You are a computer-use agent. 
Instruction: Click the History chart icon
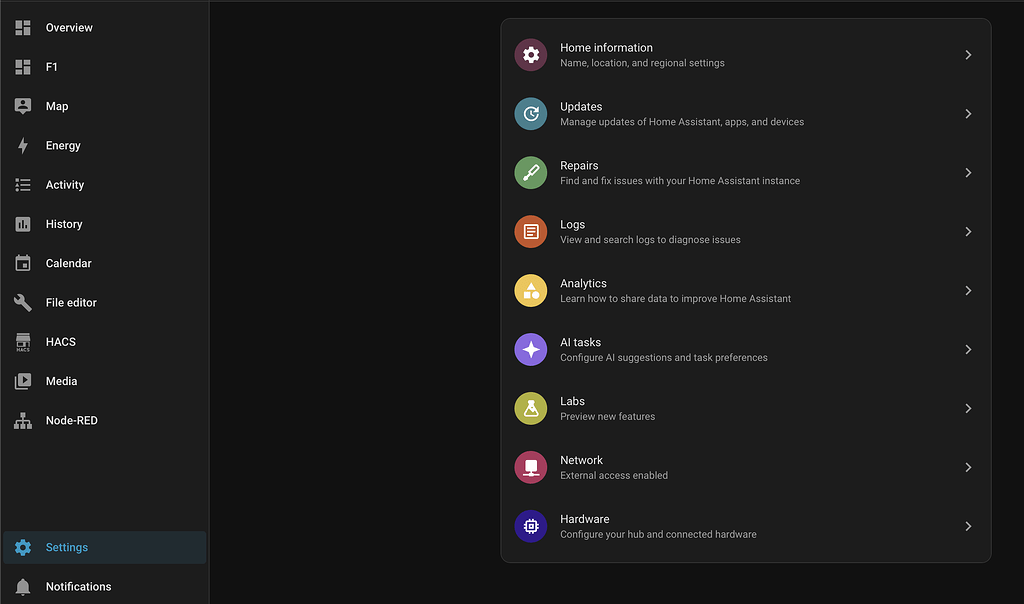tap(23, 224)
